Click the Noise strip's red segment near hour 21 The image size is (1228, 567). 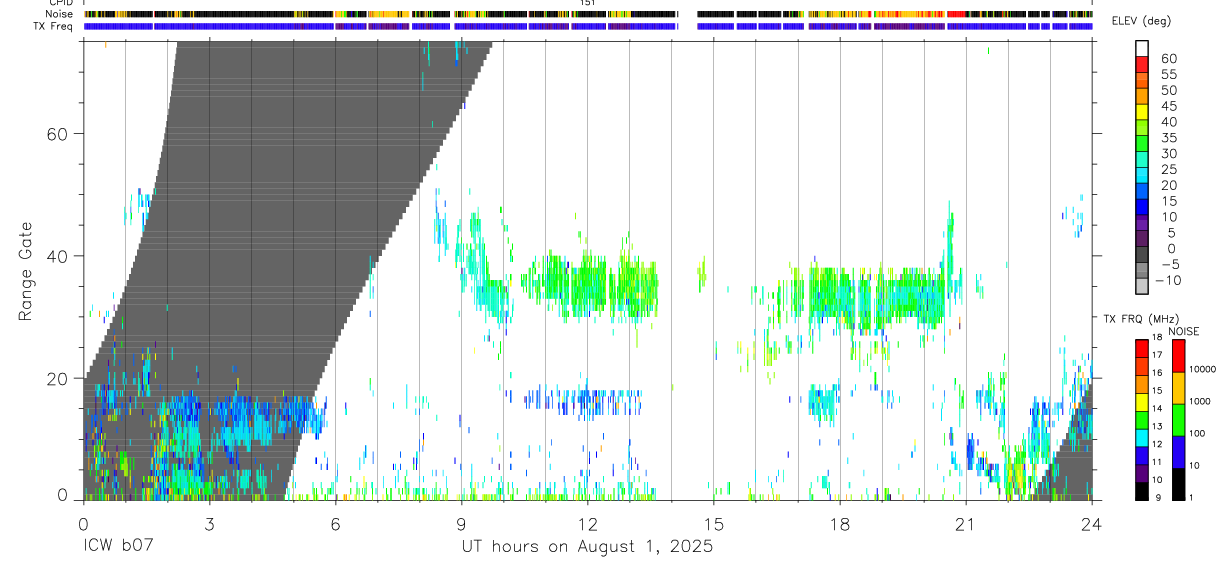pos(956,14)
